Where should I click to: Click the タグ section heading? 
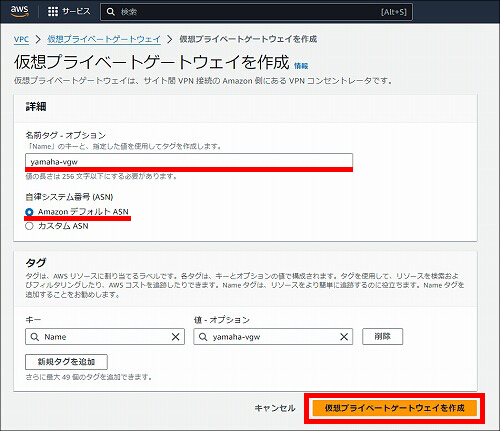(x=36, y=263)
